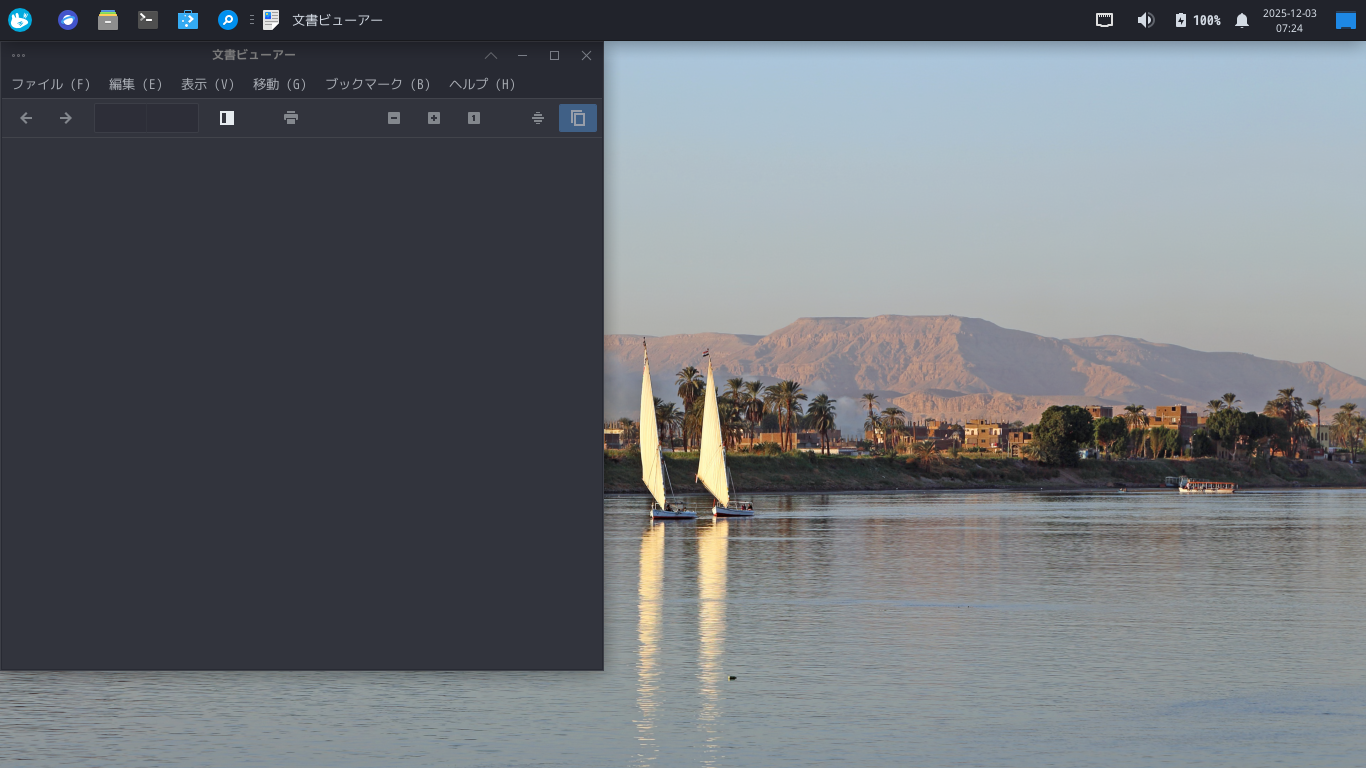Launch the terminal from the panel
1366x768 pixels.
pos(148,20)
